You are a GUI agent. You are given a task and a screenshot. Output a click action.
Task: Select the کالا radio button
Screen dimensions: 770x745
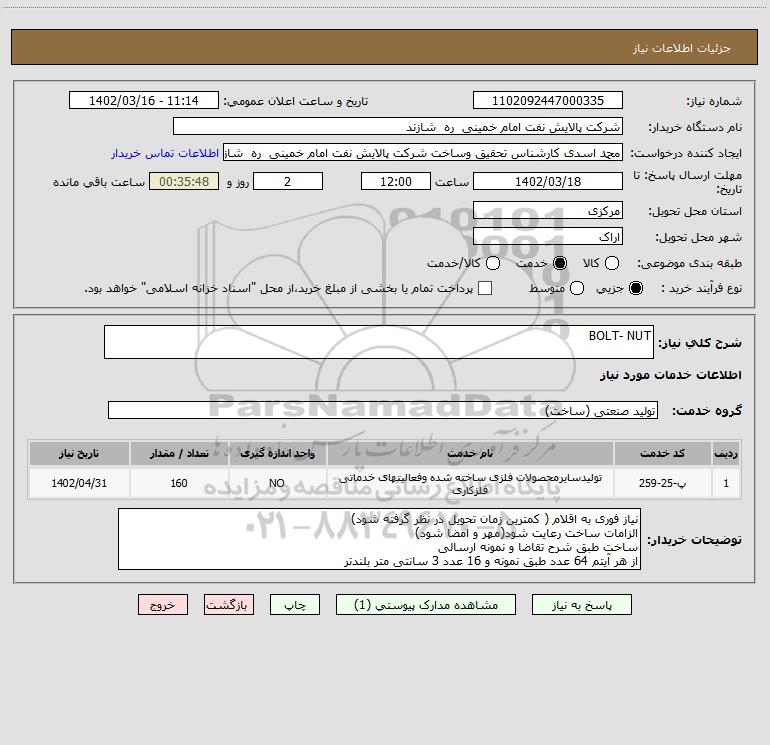click(612, 263)
